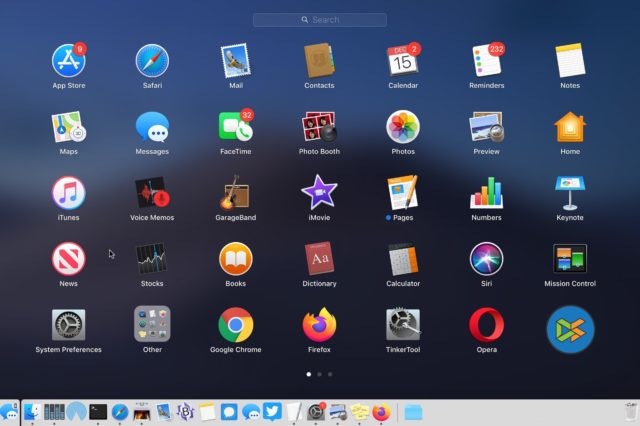Open Twitter from the Dock
This screenshot has width=640, height=426.
pos(271,411)
